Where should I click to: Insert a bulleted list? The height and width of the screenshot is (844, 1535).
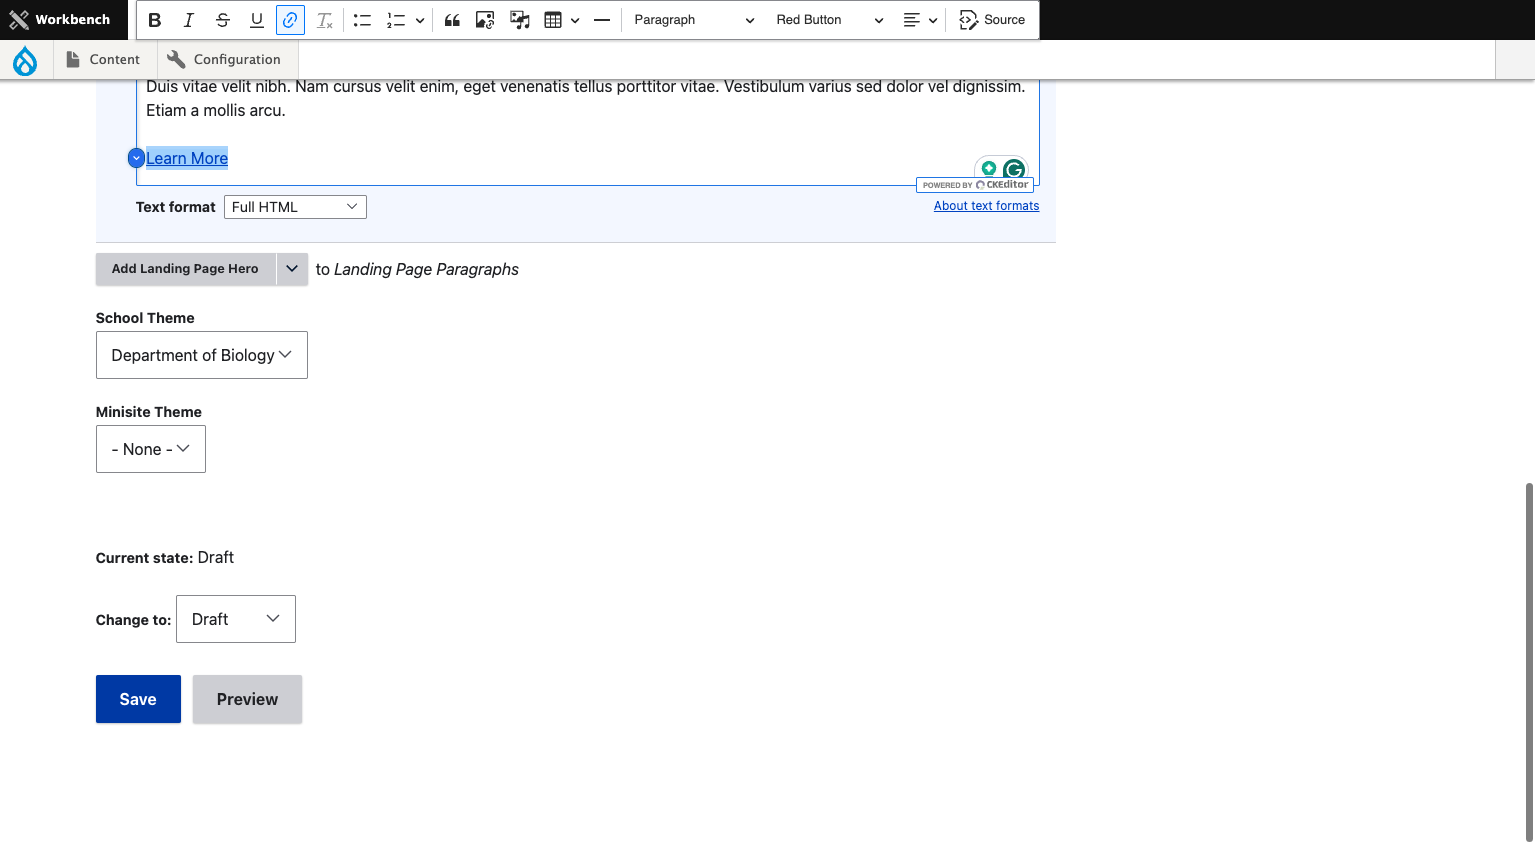(x=362, y=20)
